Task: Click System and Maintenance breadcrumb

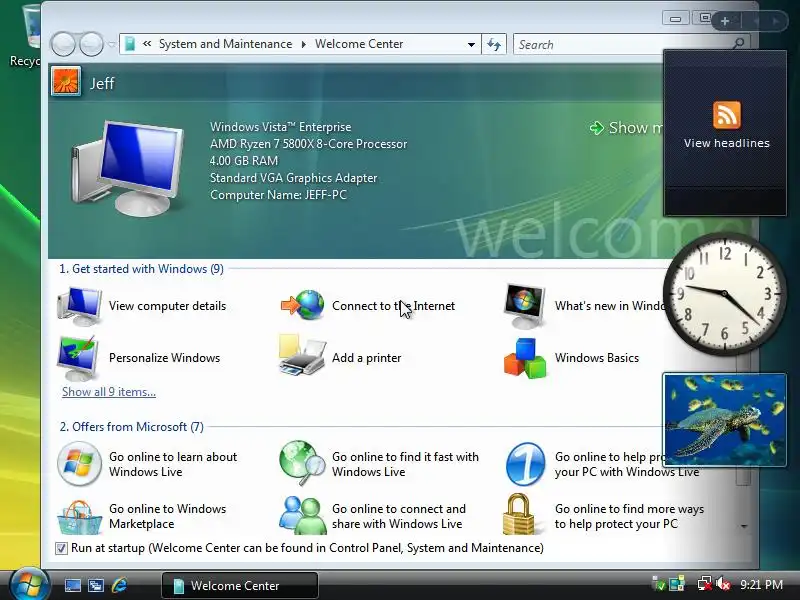Action: [225, 44]
